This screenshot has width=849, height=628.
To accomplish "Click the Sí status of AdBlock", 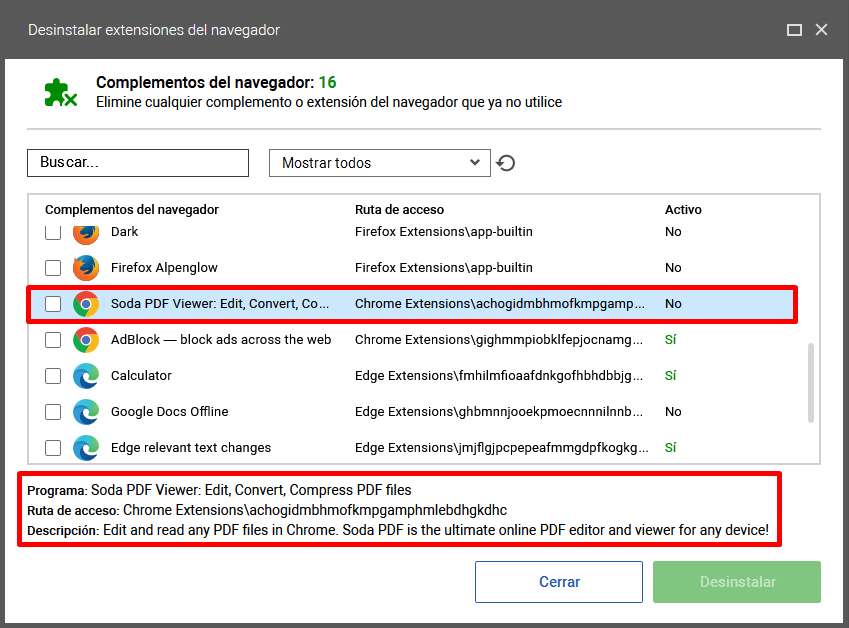I will click(670, 339).
